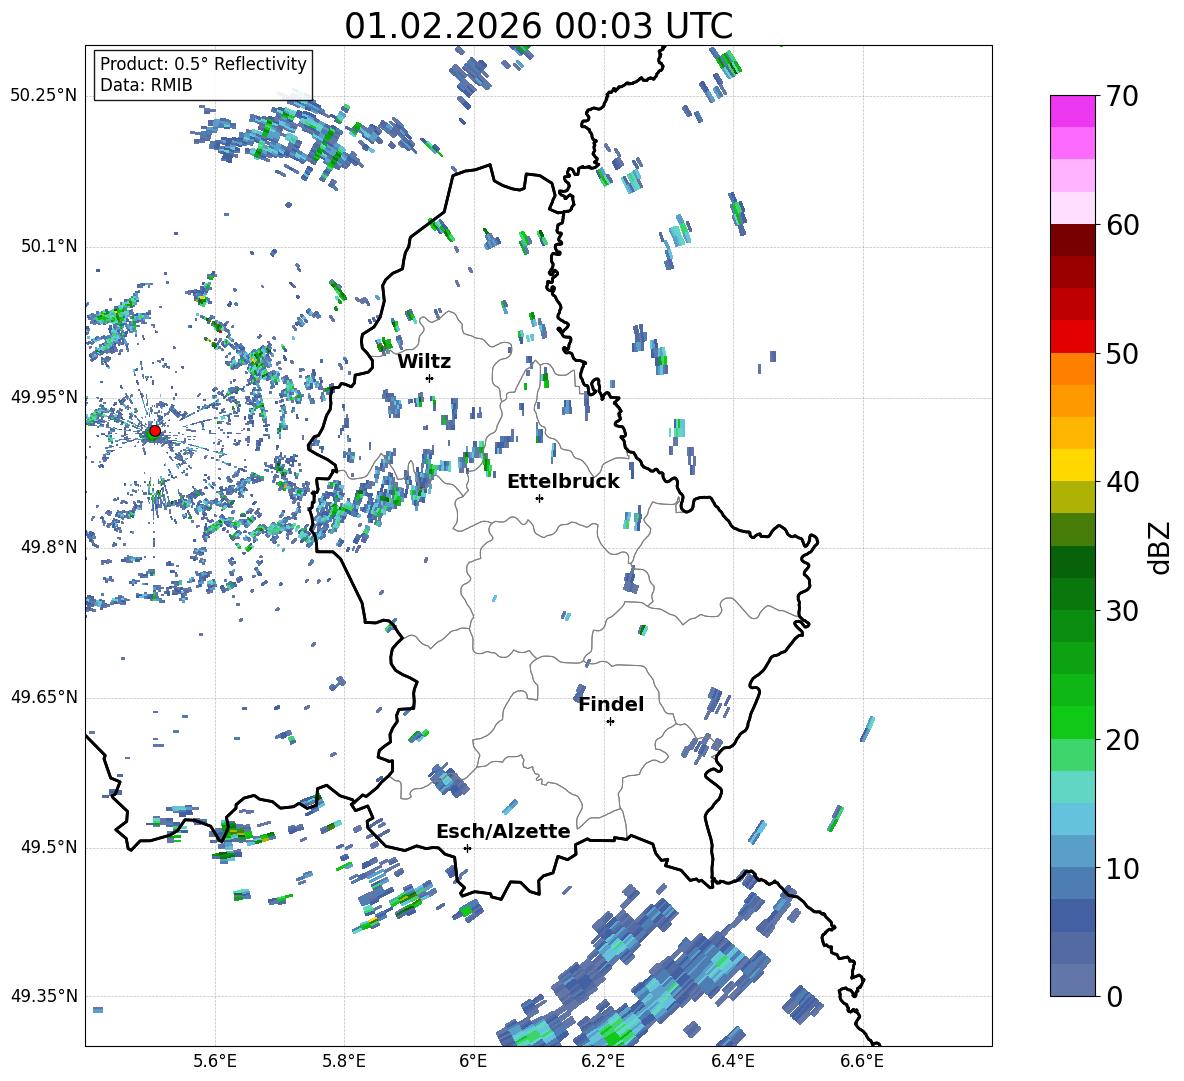Click the 49.35°N latitude label
The width and height of the screenshot is (1184, 1081).
tap(44, 996)
